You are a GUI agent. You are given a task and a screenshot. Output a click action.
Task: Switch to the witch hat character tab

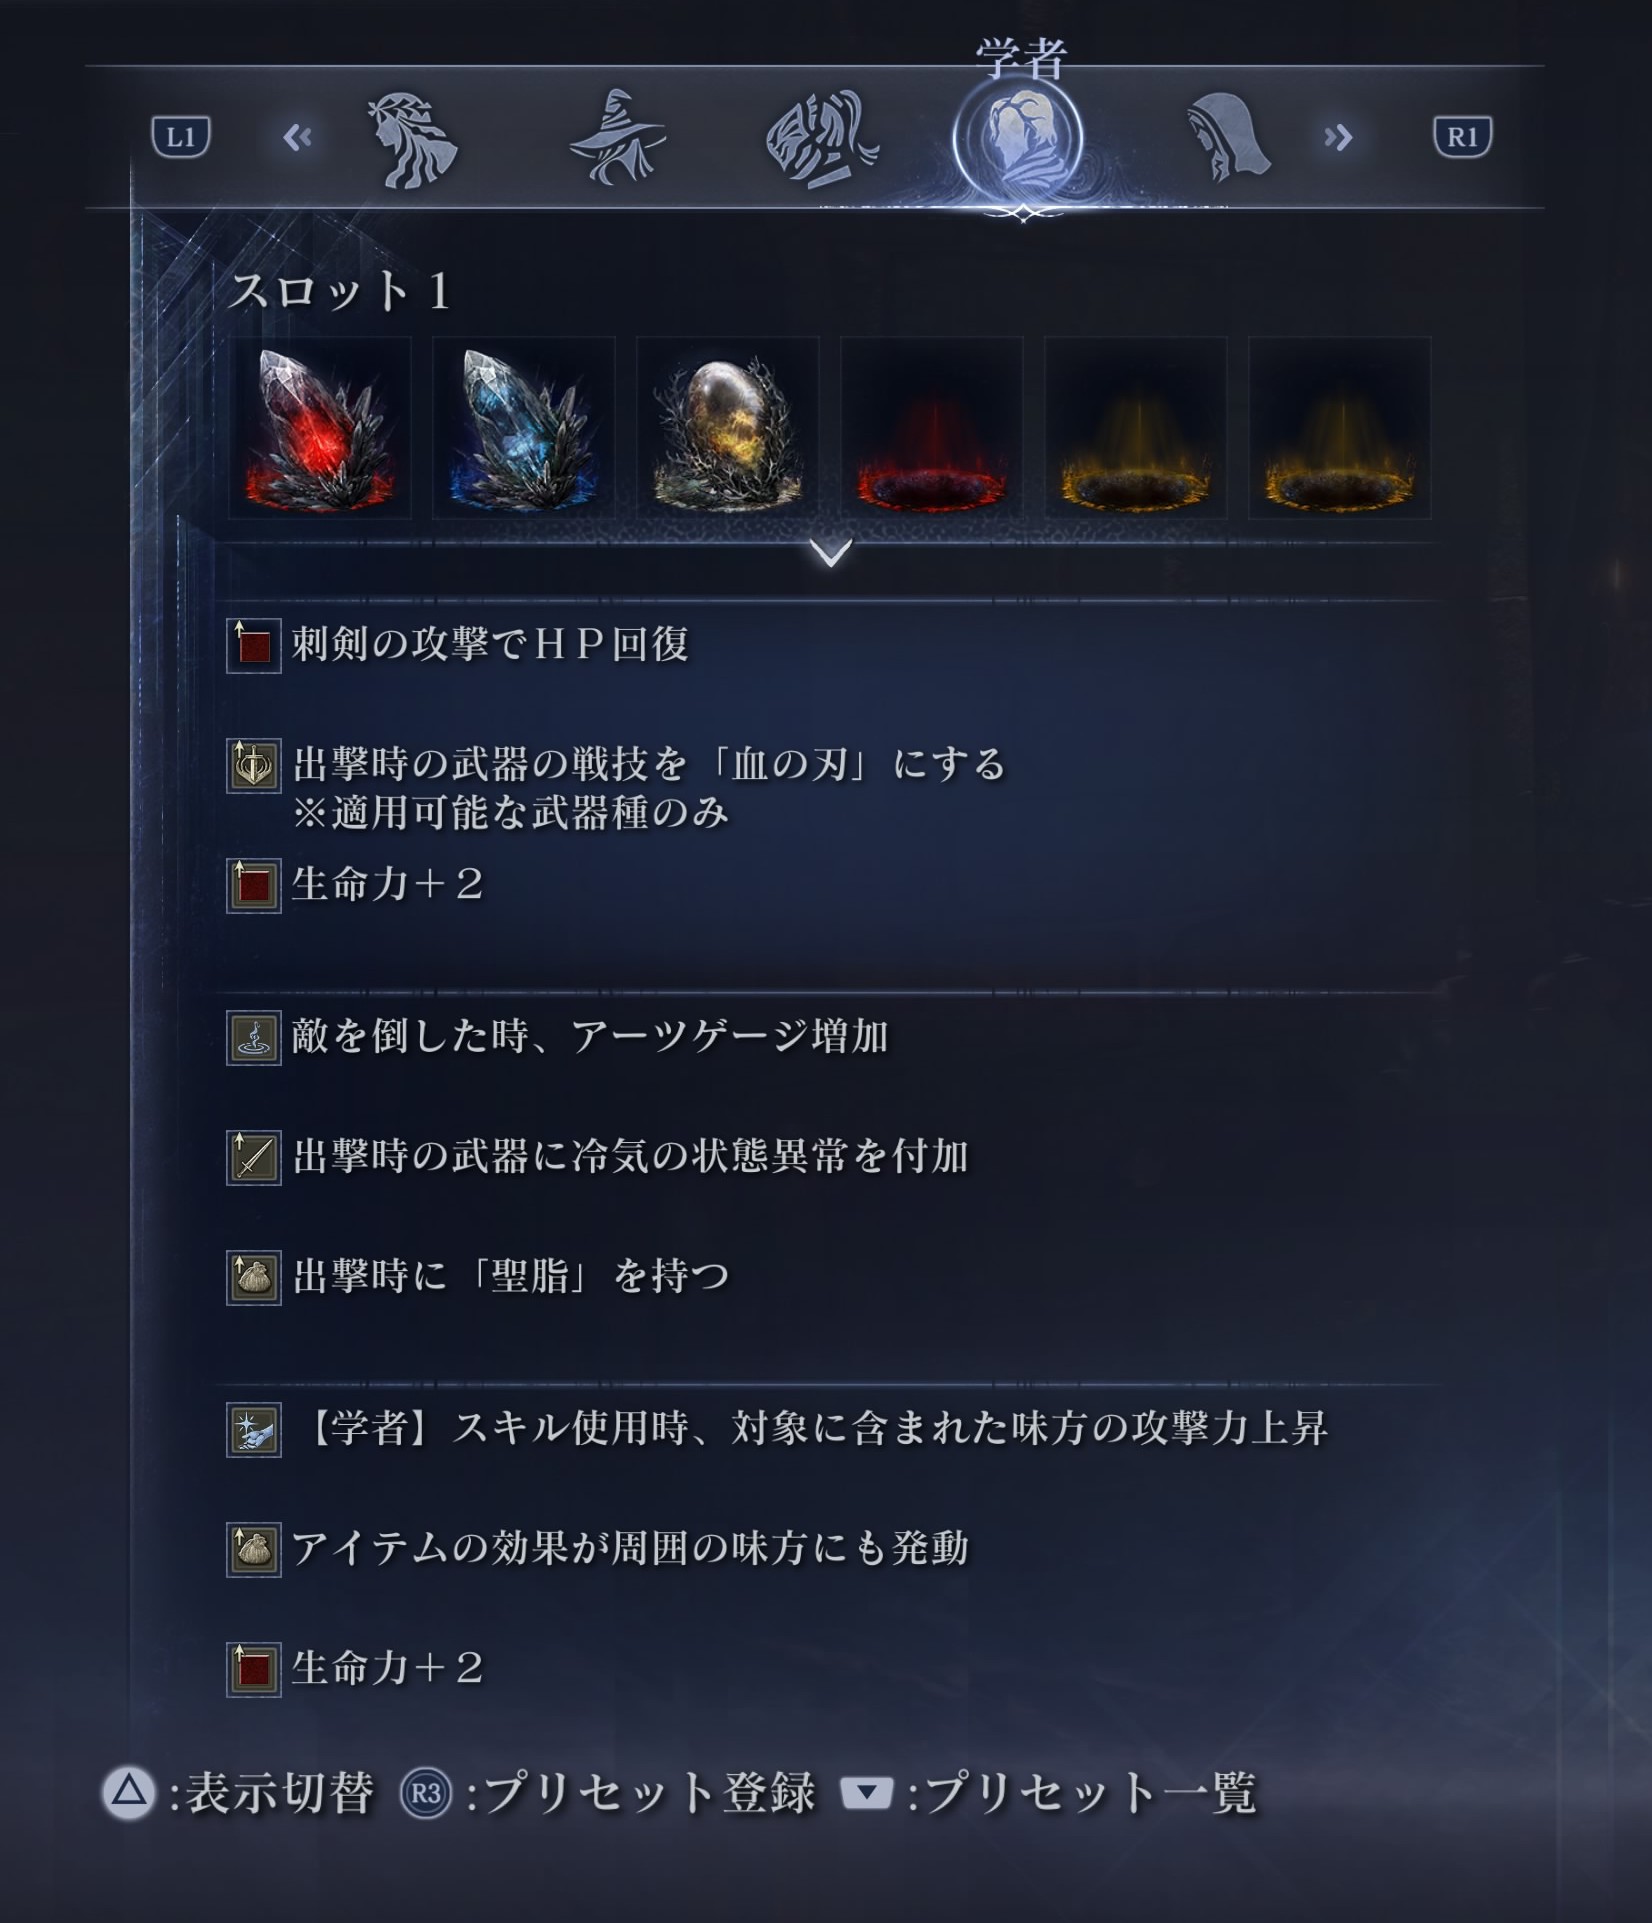pyautogui.click(x=618, y=138)
